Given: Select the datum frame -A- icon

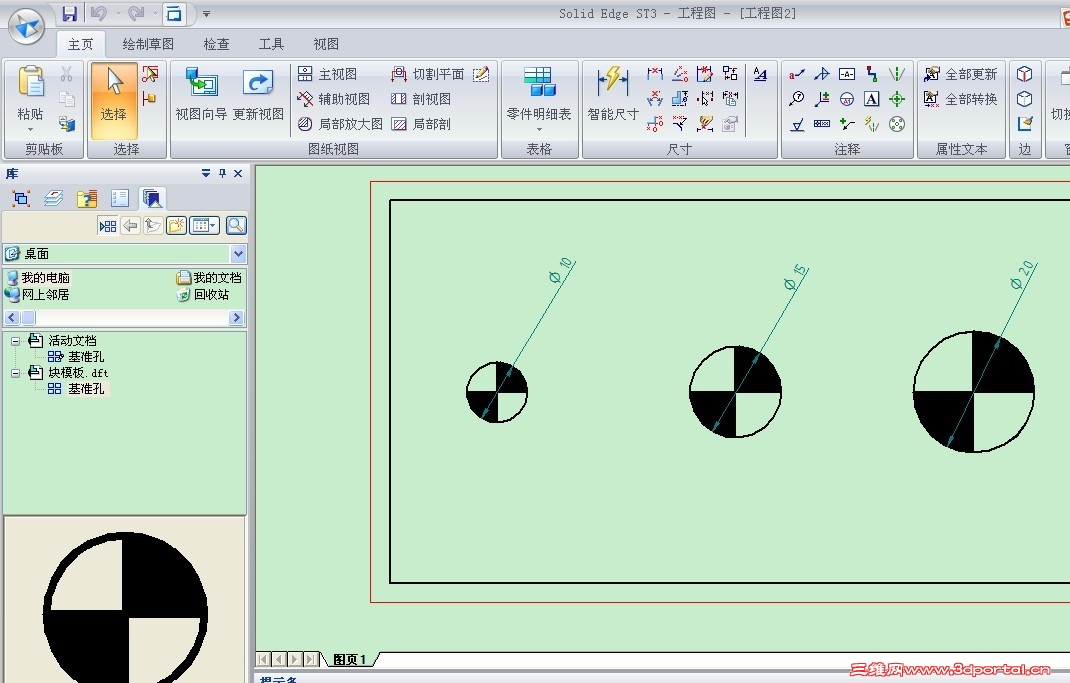Looking at the screenshot, I should (x=847, y=74).
